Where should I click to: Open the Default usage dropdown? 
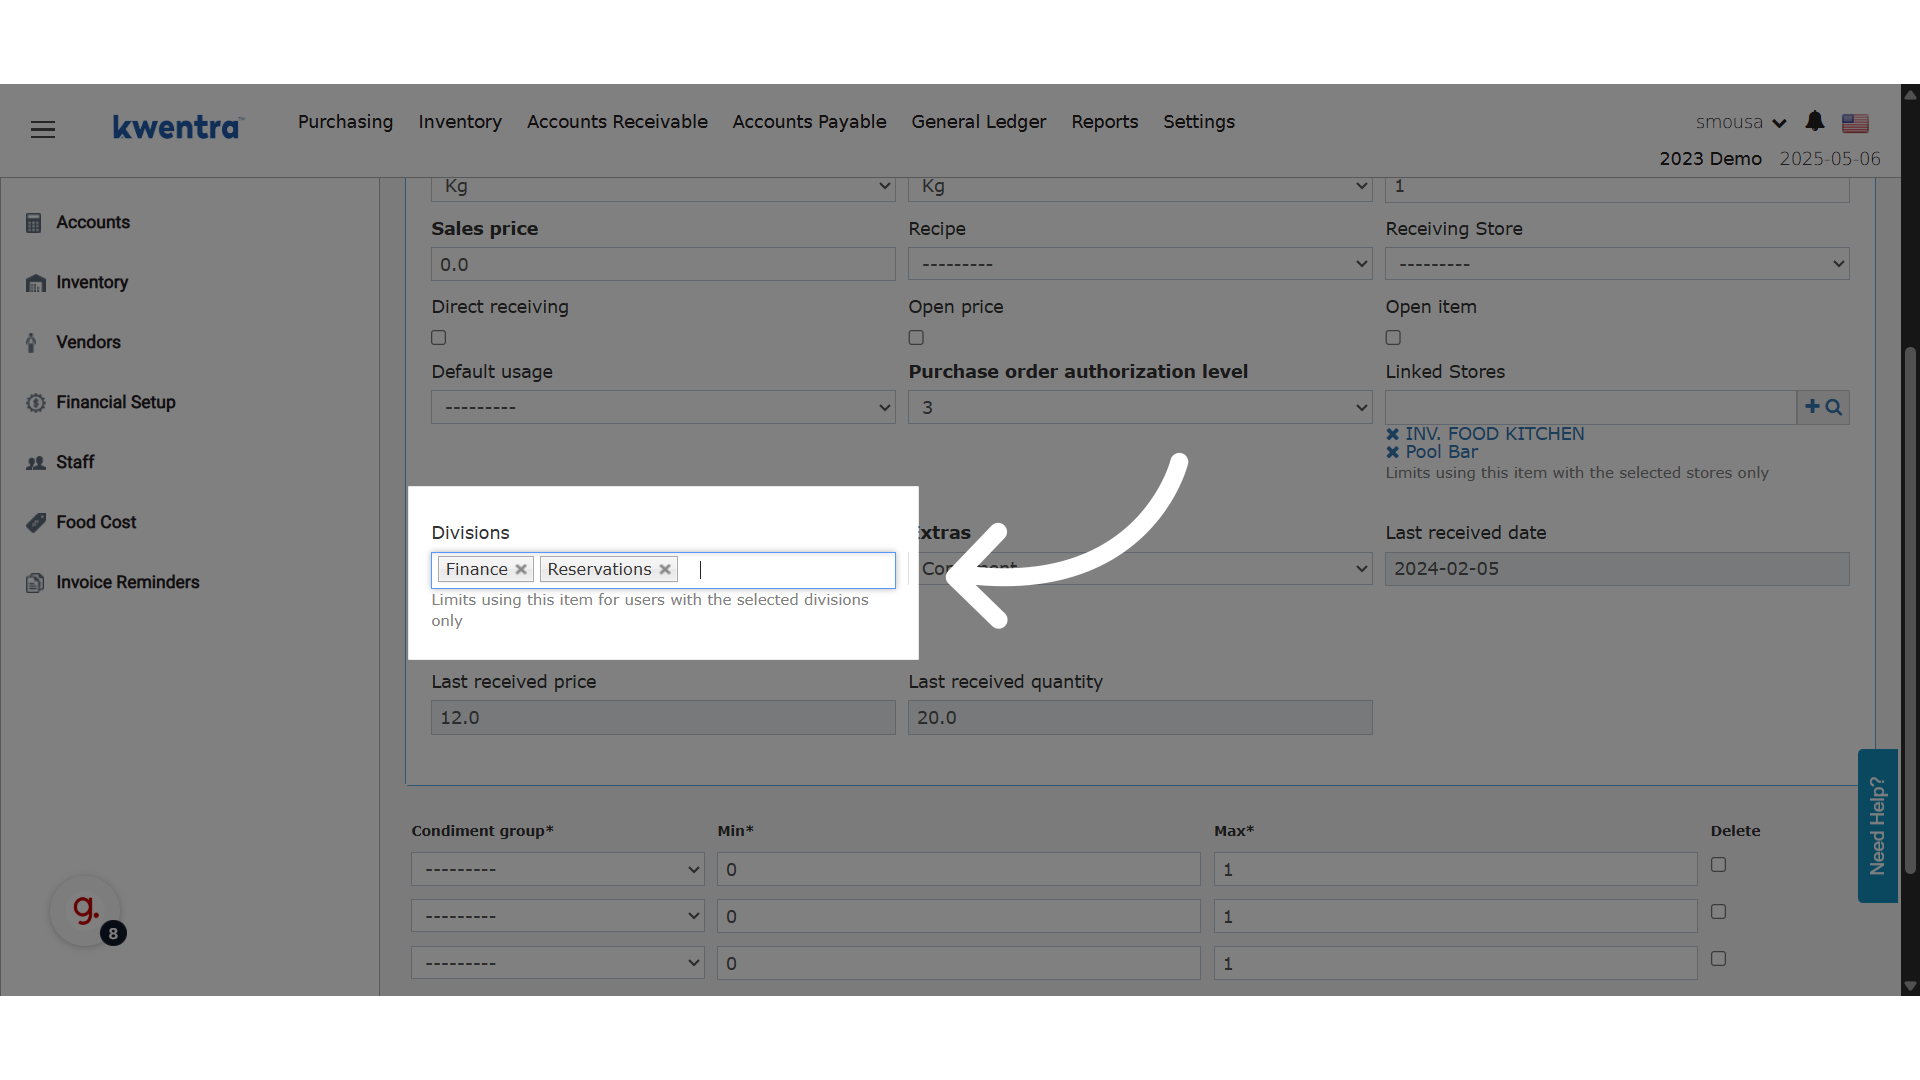[x=663, y=407]
